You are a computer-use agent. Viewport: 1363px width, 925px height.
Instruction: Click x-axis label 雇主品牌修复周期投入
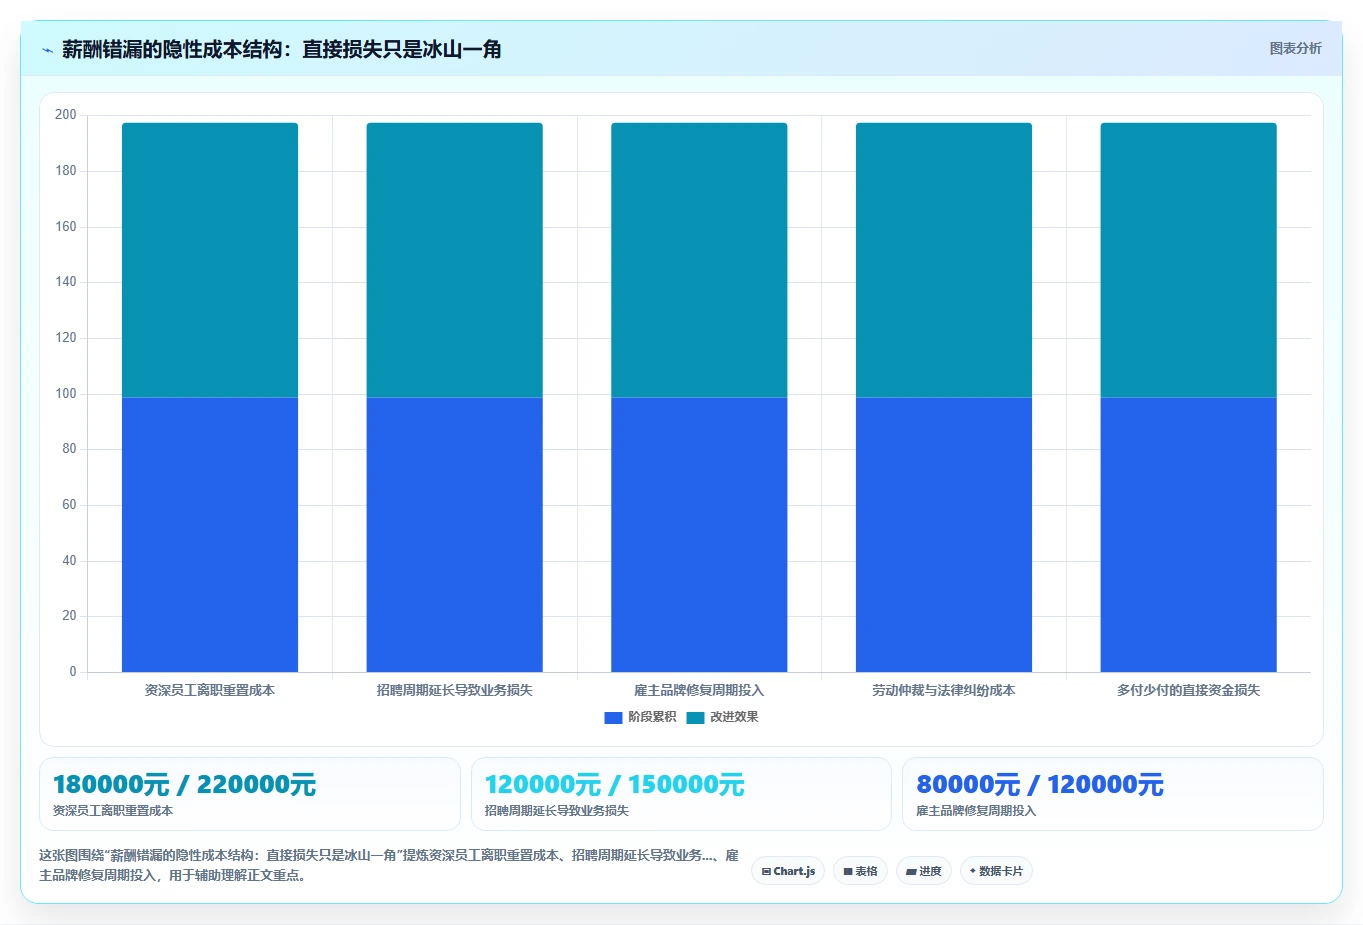[699, 690]
